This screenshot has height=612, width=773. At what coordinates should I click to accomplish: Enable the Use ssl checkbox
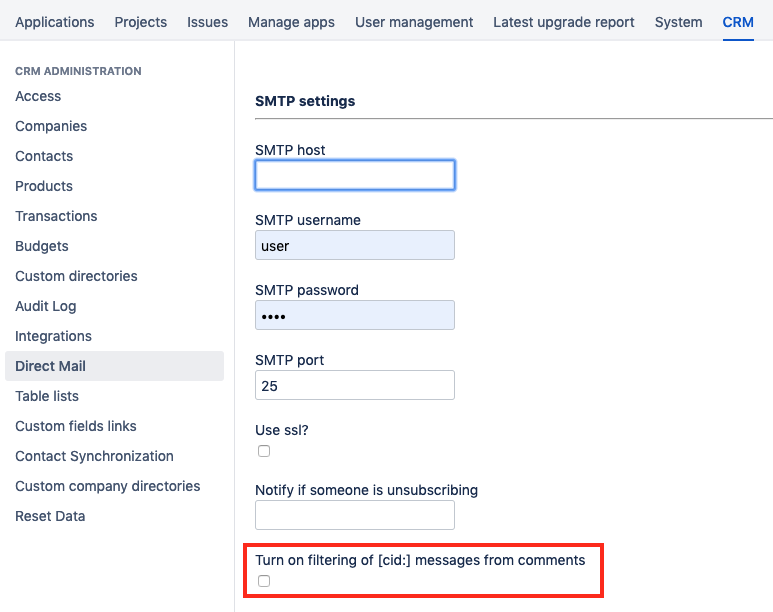(x=264, y=451)
